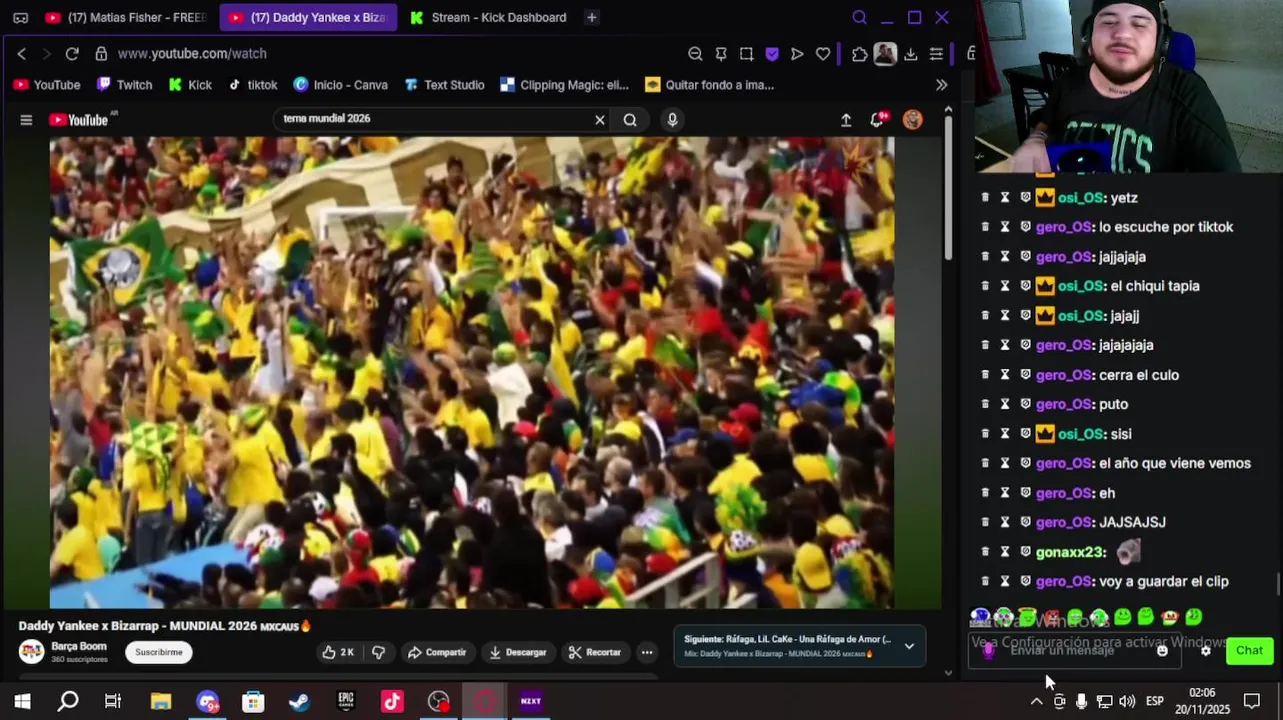Click the taskbar volume speaker icon
The height and width of the screenshot is (720, 1283).
pos(1127,701)
